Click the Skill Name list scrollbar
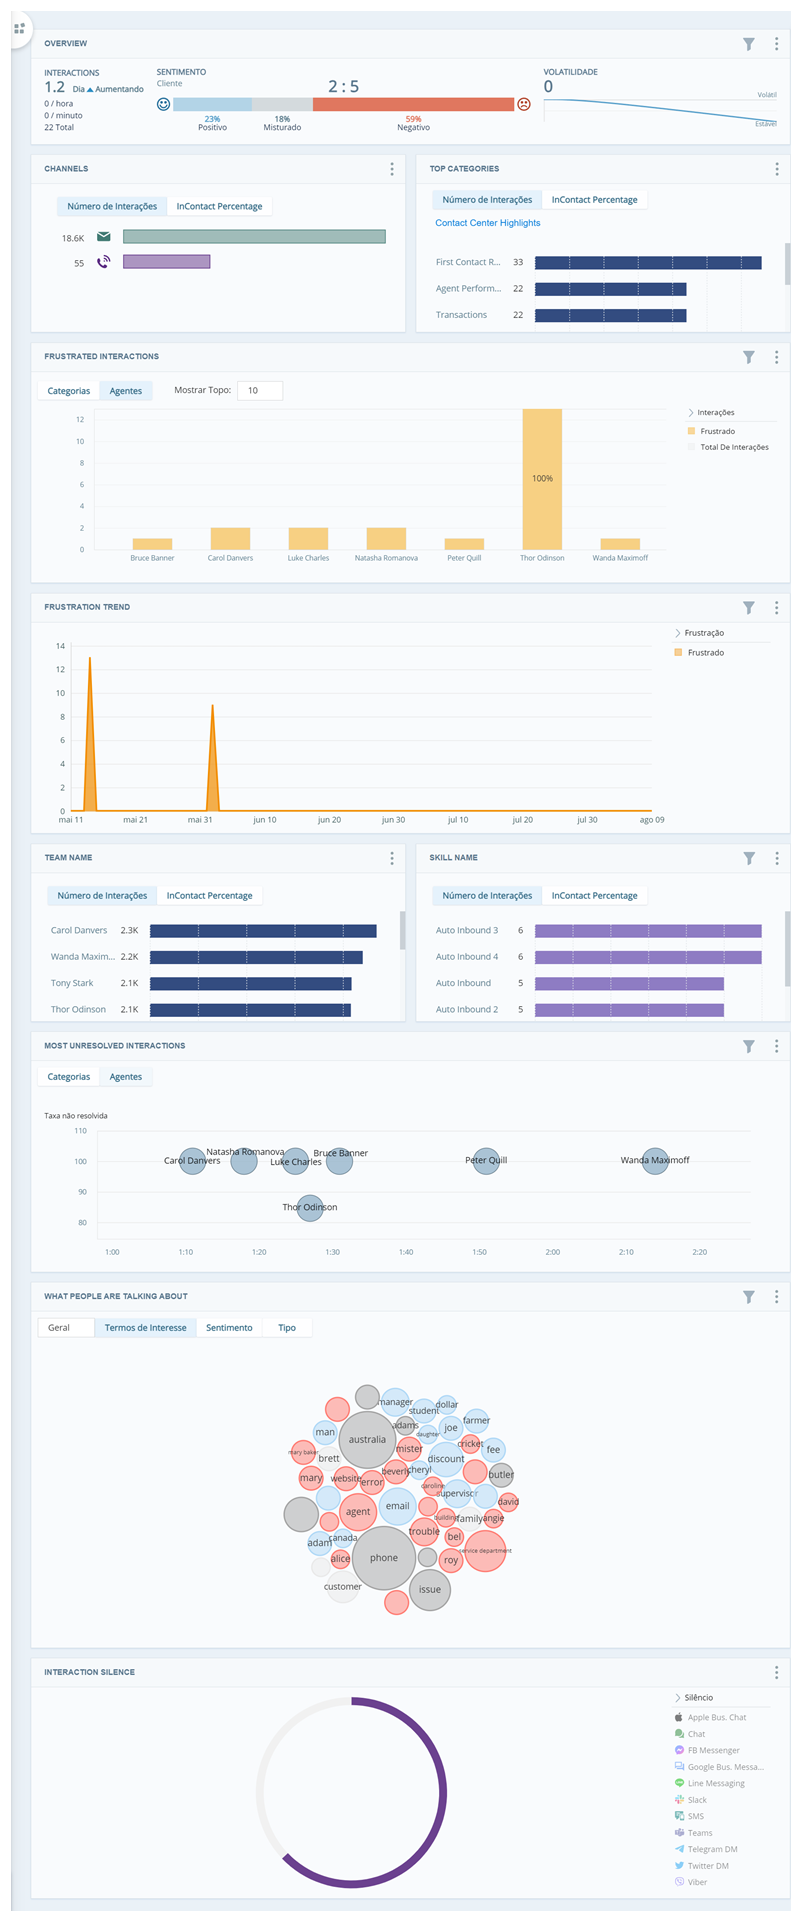 (787, 949)
